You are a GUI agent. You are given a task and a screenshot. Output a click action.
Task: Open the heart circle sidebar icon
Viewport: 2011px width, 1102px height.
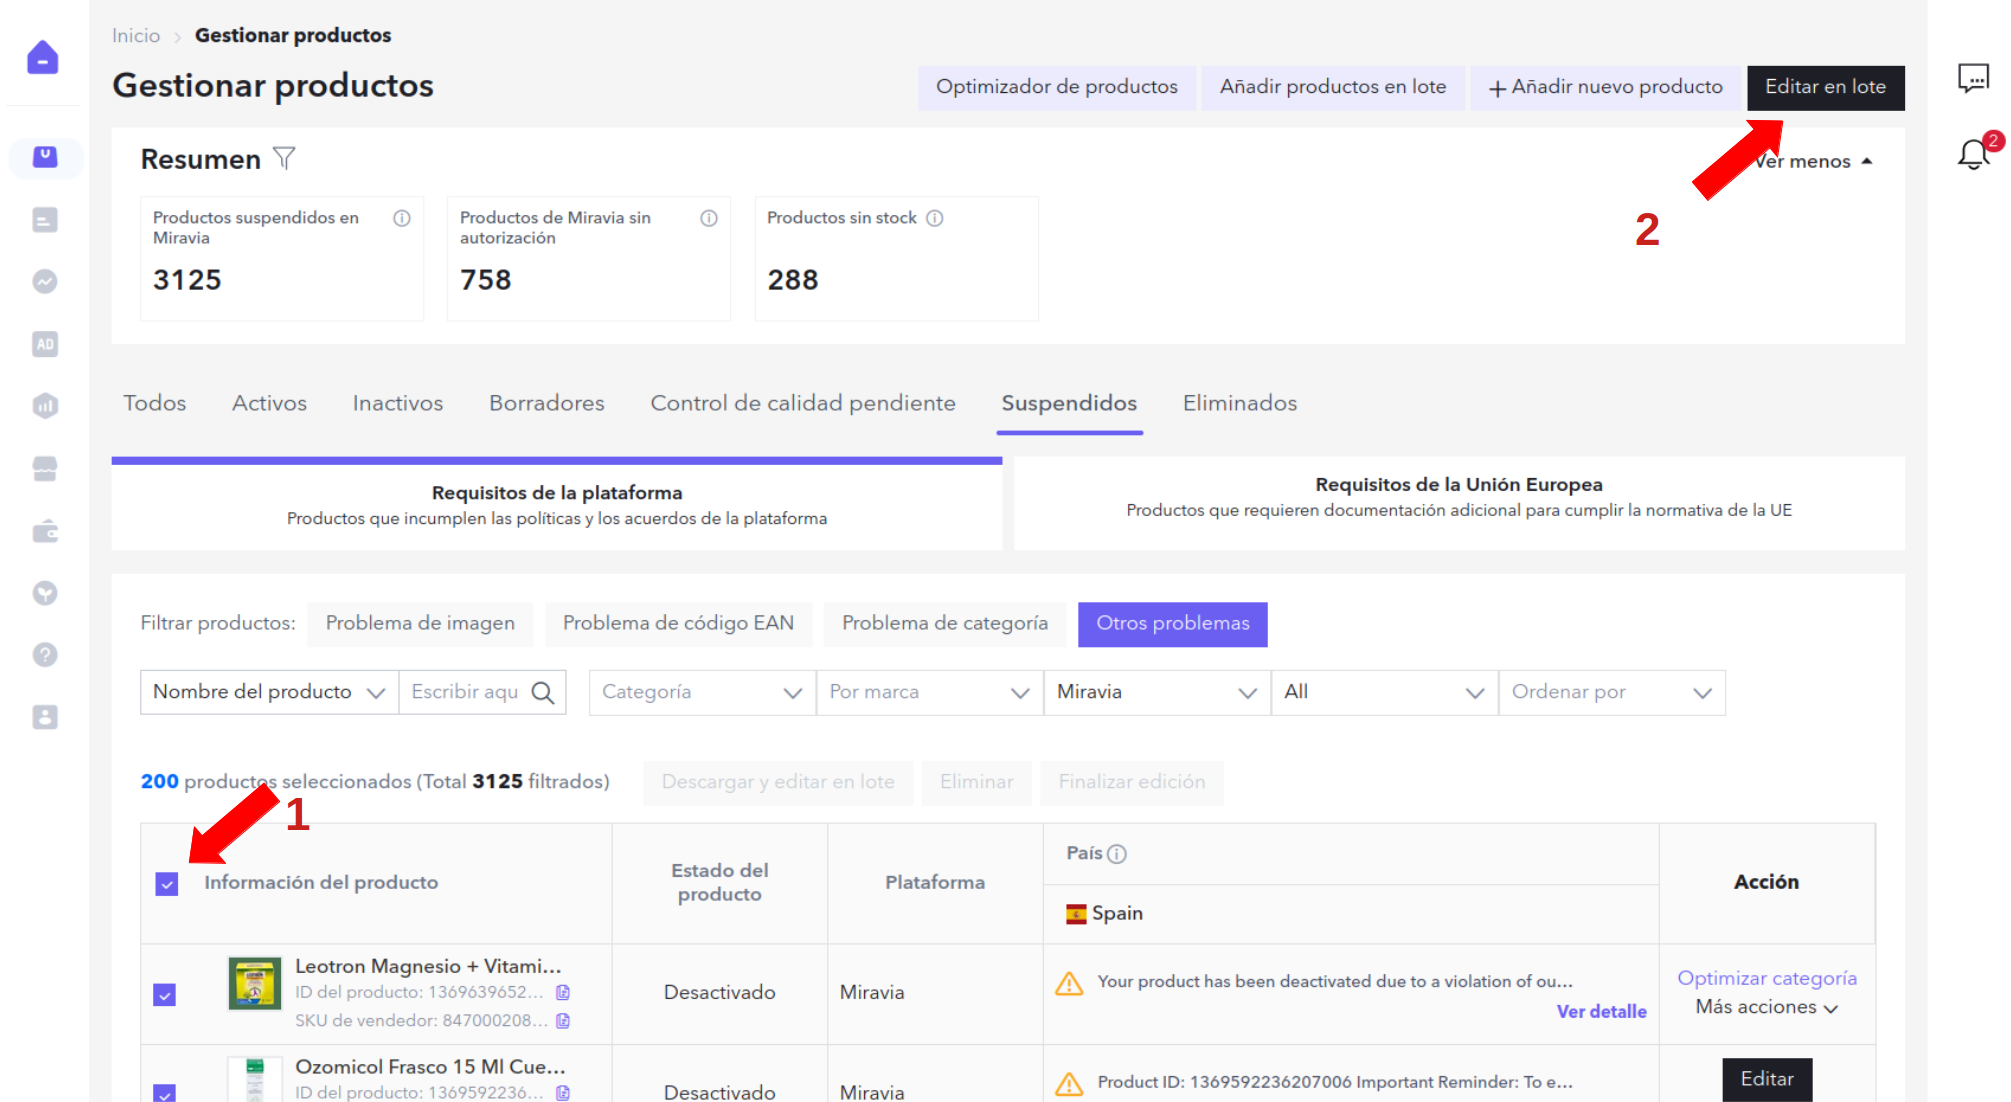click(45, 593)
